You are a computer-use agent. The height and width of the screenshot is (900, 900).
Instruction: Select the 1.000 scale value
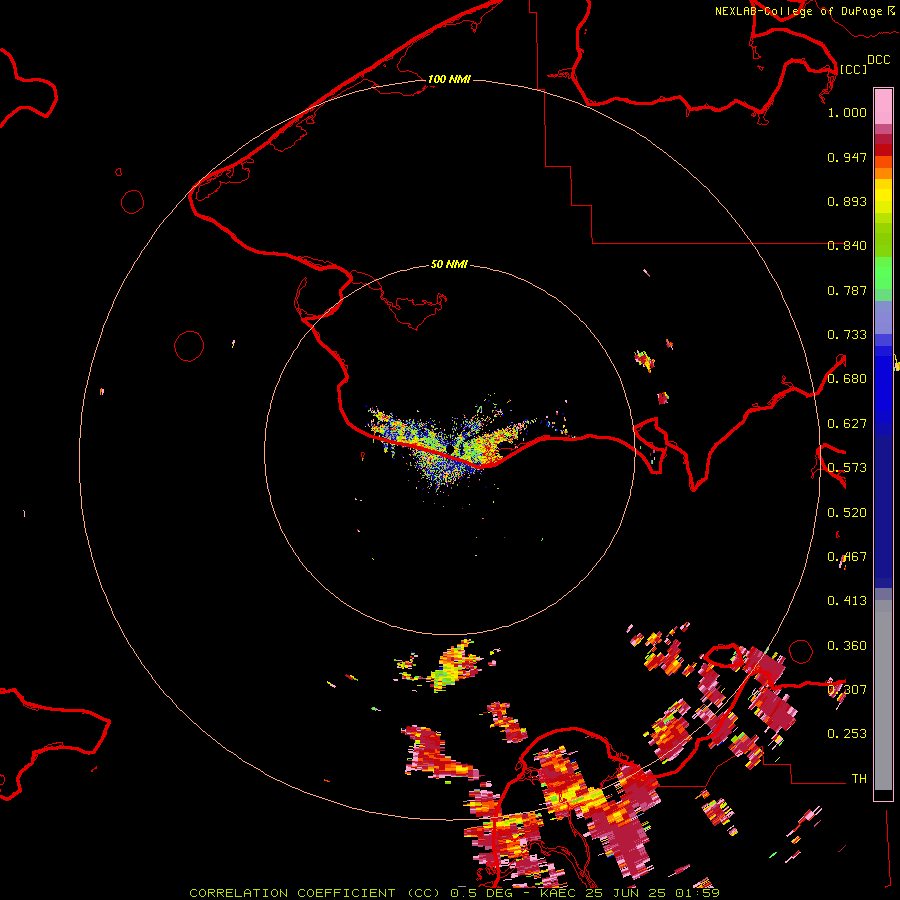[847, 112]
